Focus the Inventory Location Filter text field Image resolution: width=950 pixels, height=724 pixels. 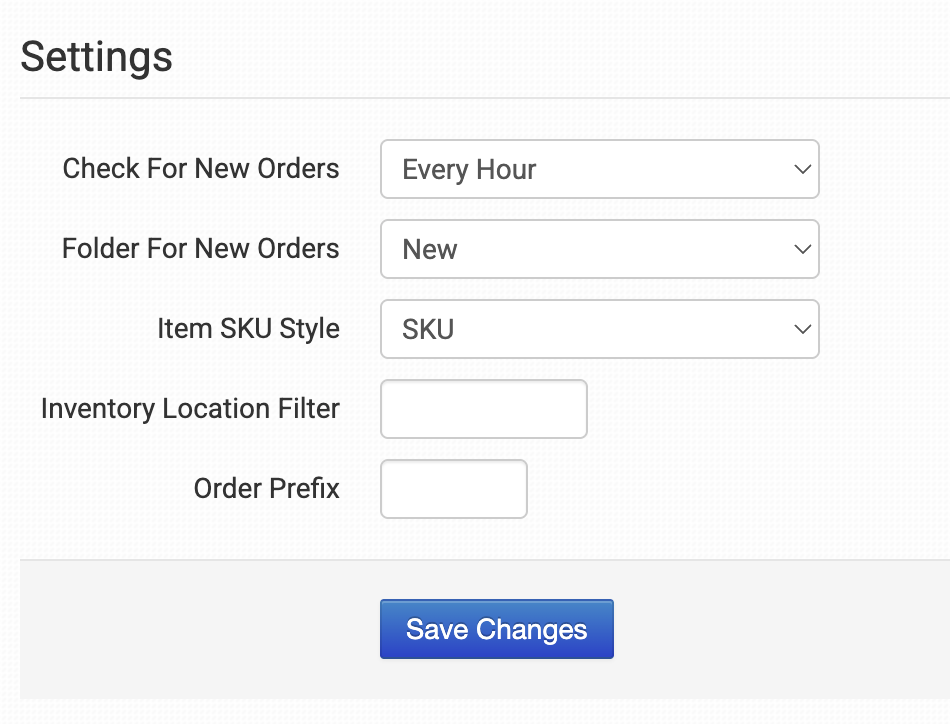point(484,409)
